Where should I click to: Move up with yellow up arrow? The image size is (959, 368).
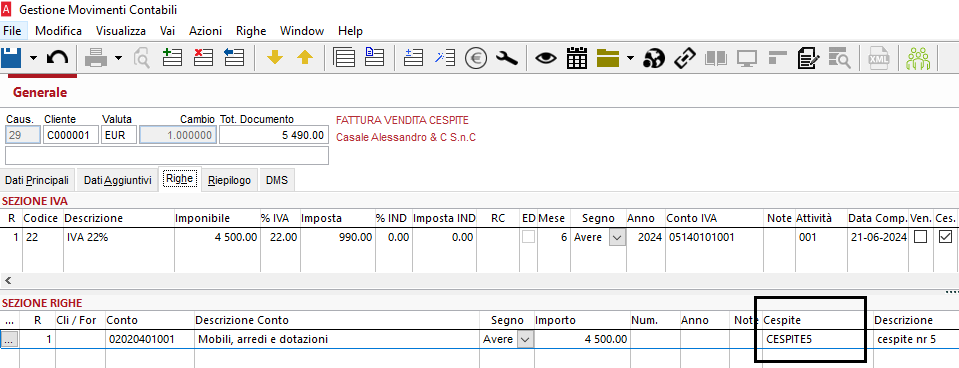(x=305, y=57)
